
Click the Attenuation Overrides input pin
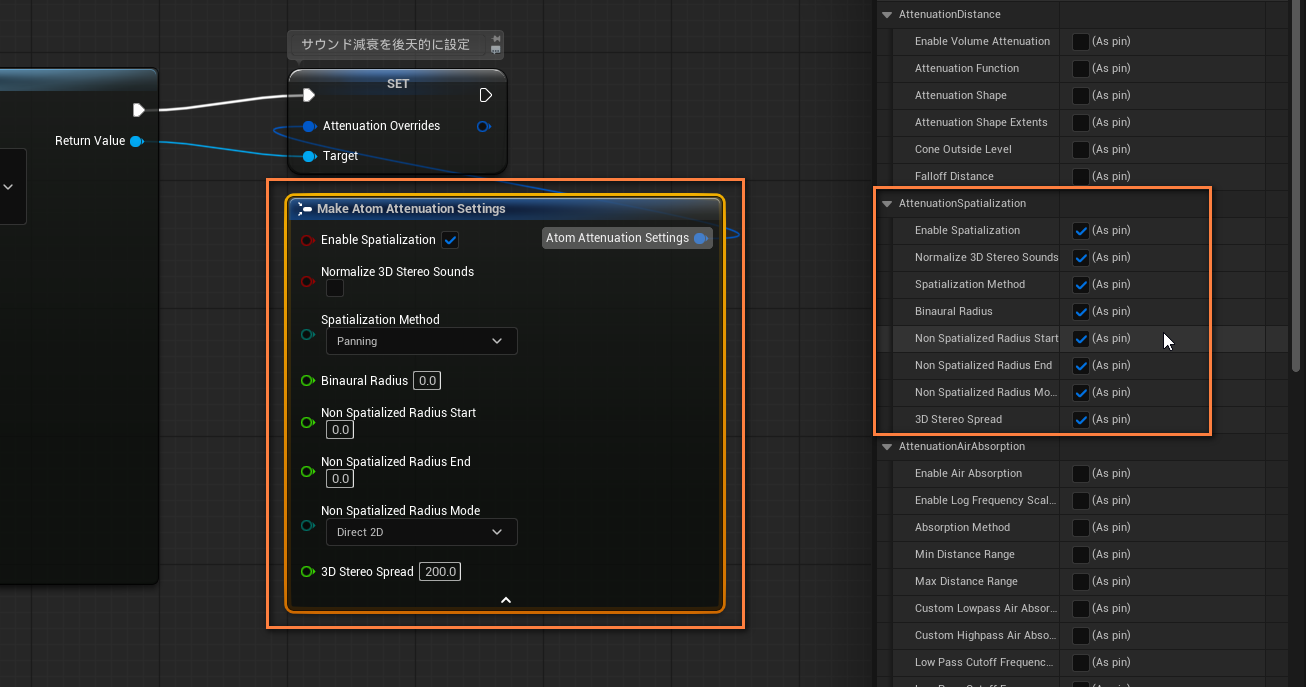pos(309,126)
